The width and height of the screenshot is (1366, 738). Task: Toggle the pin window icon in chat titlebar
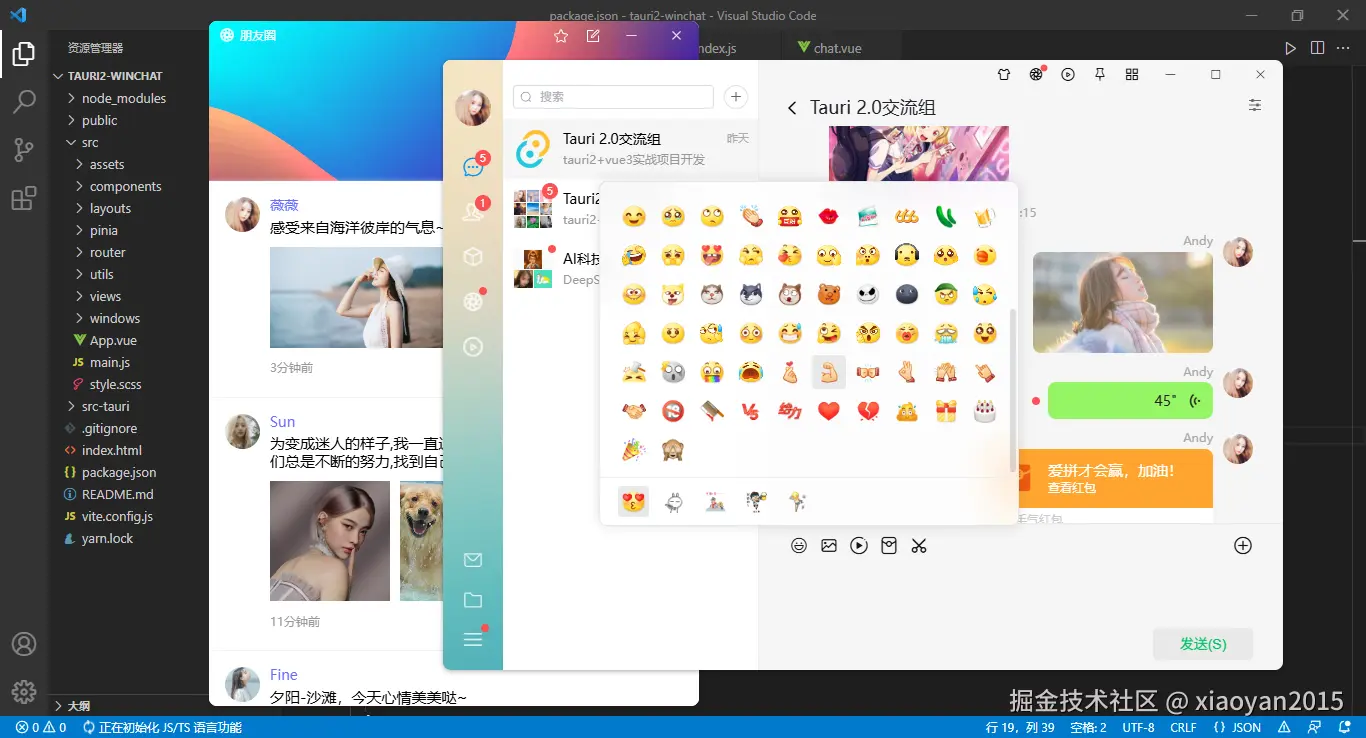coord(1100,74)
